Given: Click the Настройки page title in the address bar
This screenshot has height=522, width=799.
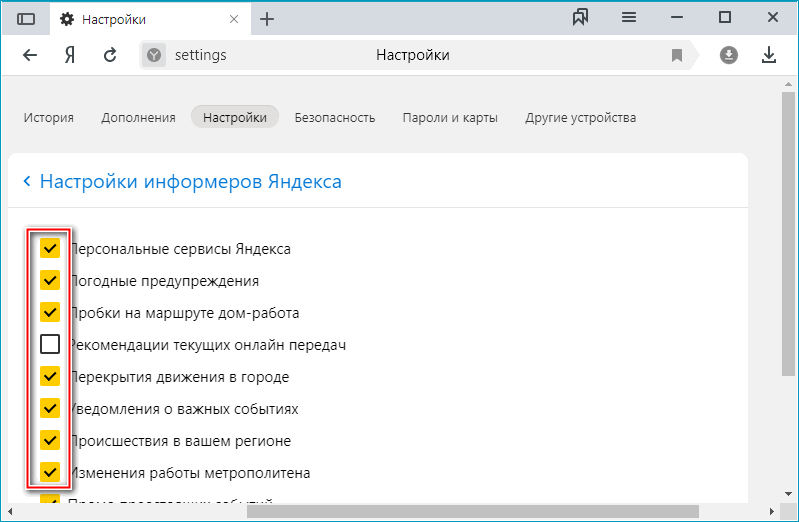Looking at the screenshot, I should [413, 55].
